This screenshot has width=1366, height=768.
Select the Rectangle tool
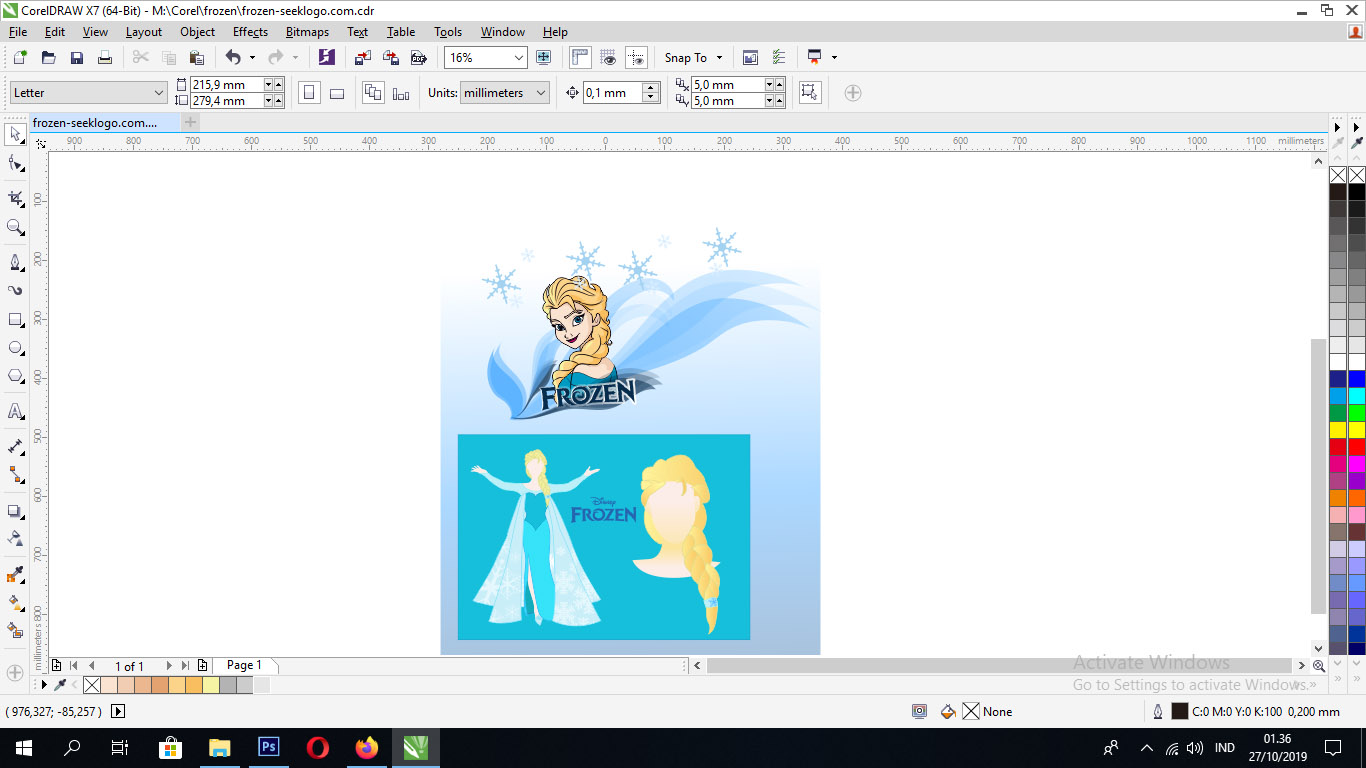pyautogui.click(x=15, y=320)
